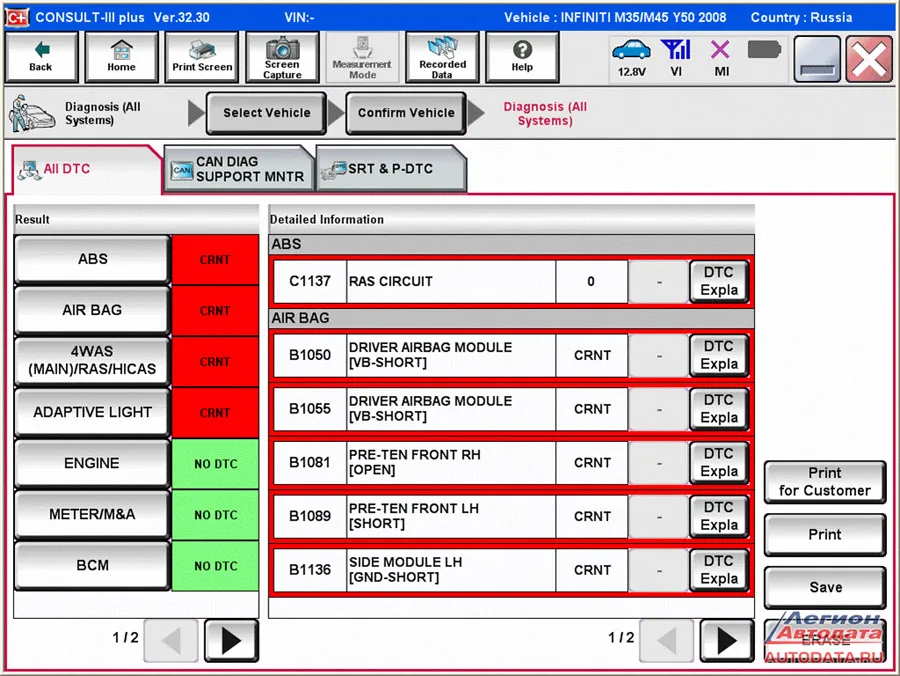900x676 pixels.
Task: Go to Home screen
Action: 121,57
